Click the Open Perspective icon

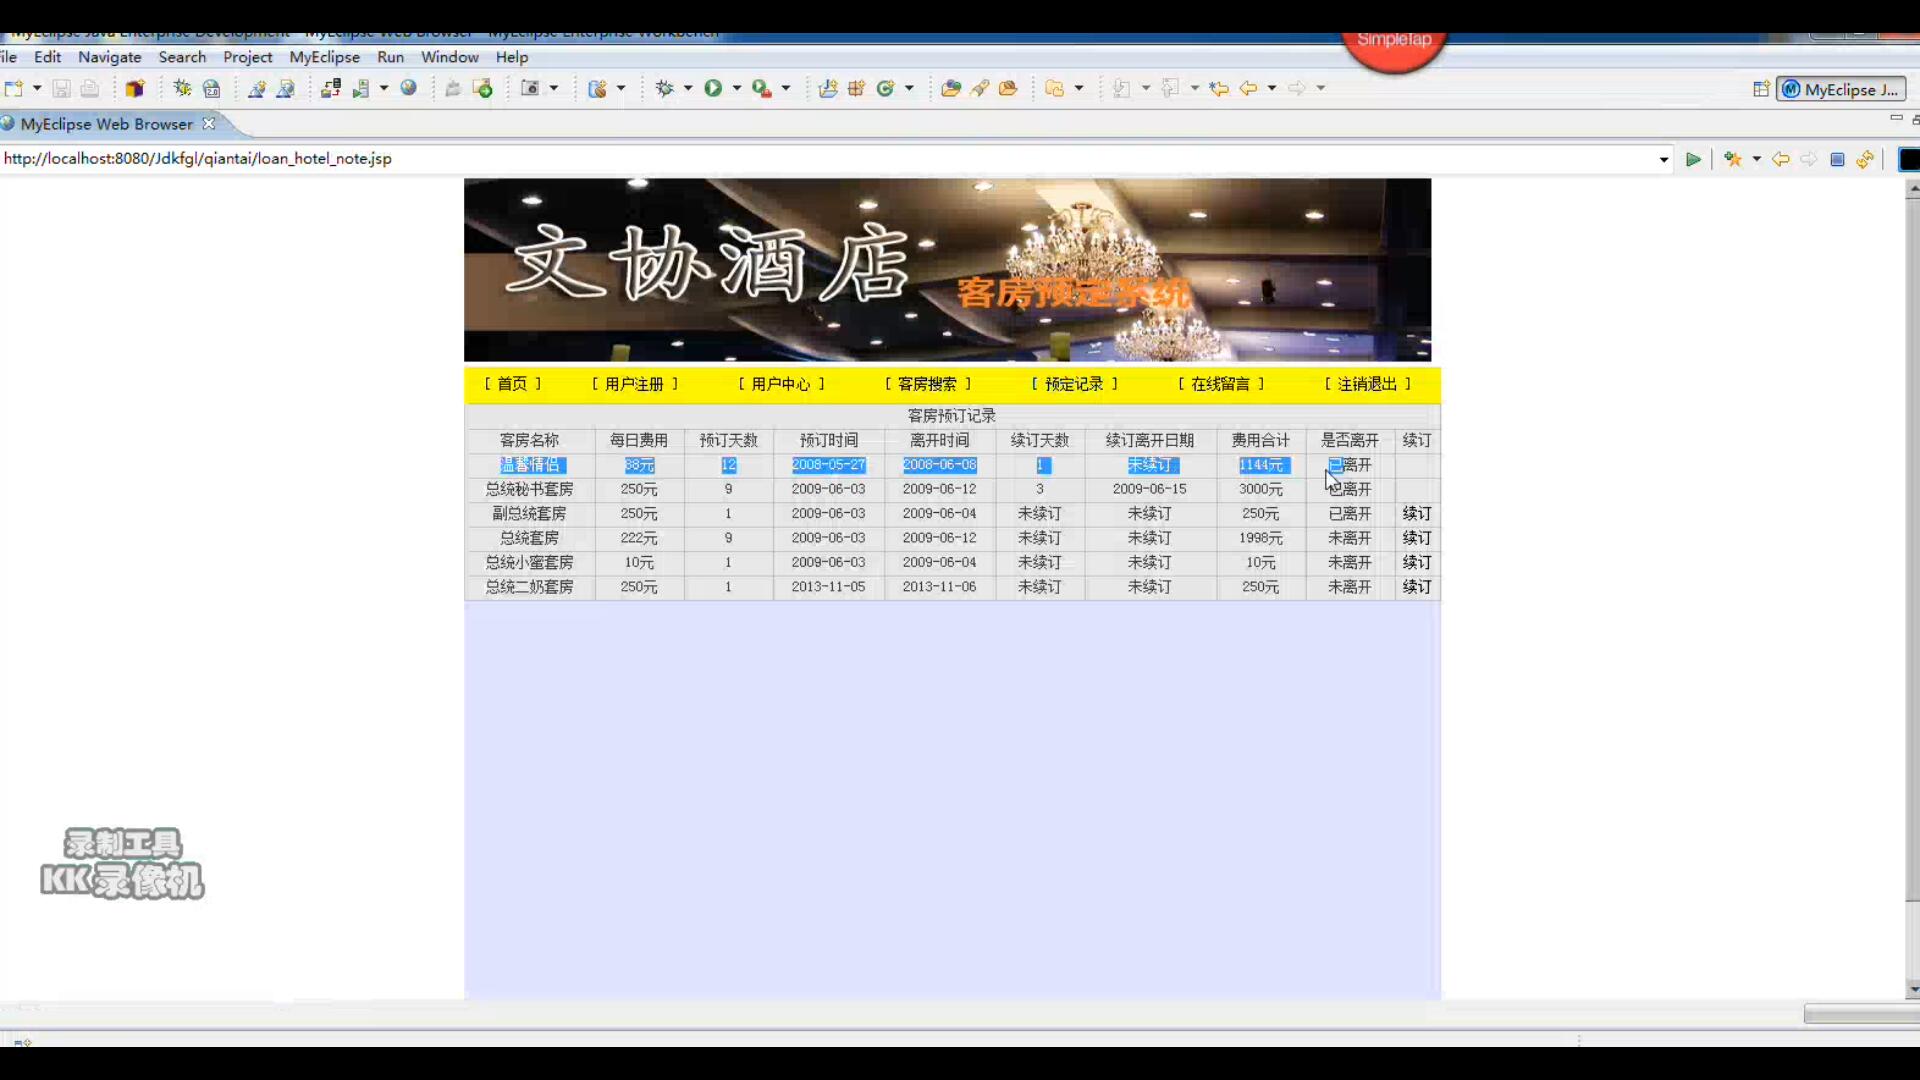coord(1761,89)
